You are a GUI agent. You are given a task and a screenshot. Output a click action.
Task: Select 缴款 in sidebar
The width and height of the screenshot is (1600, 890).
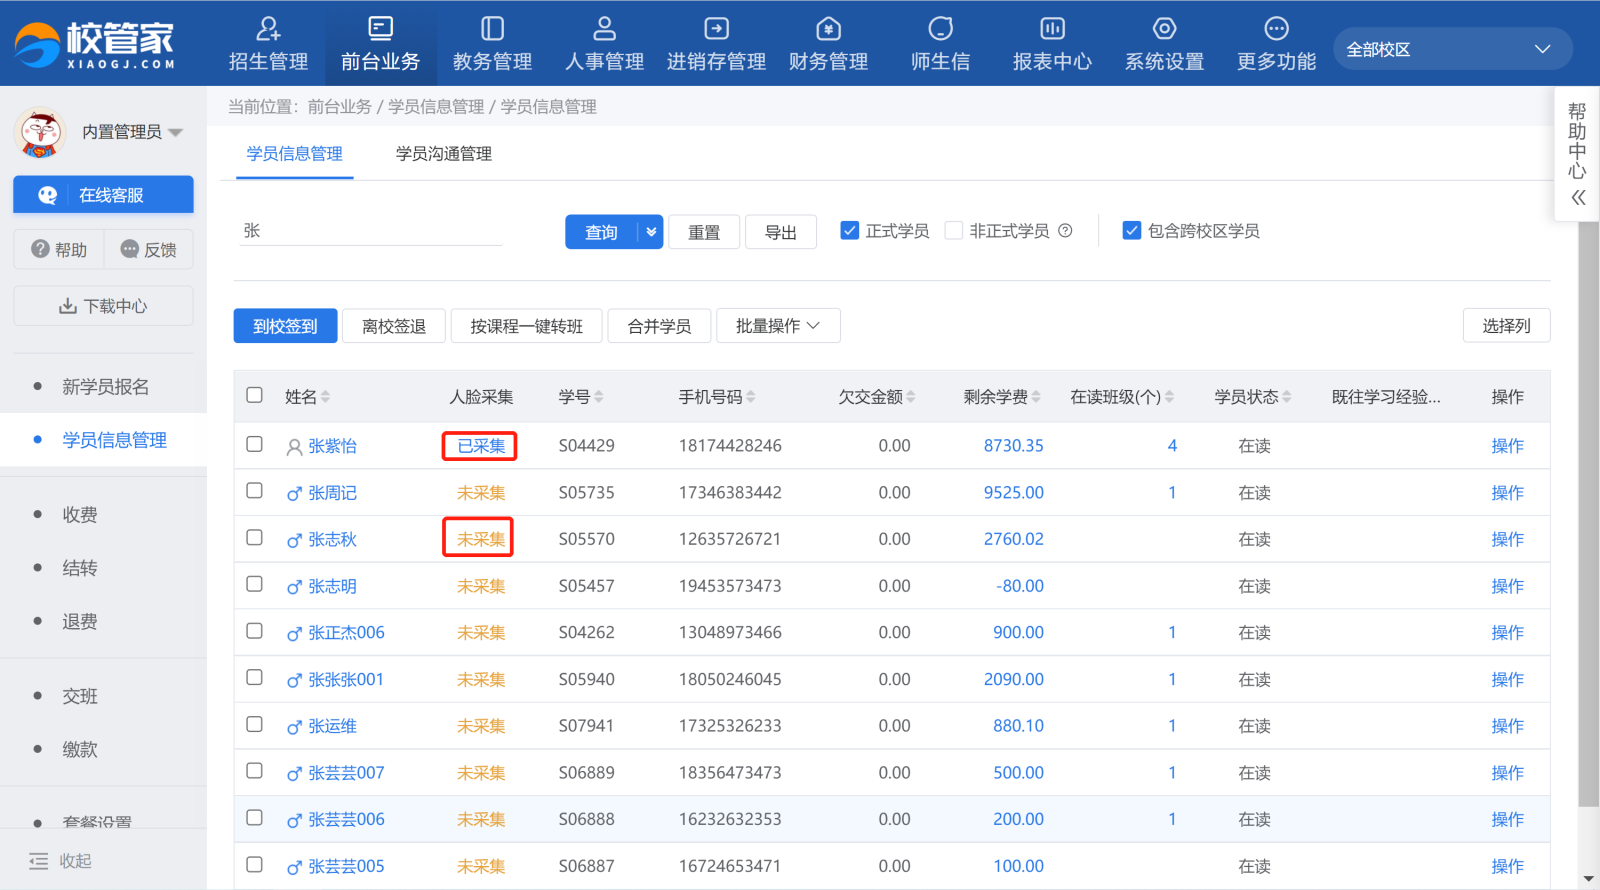click(x=80, y=749)
